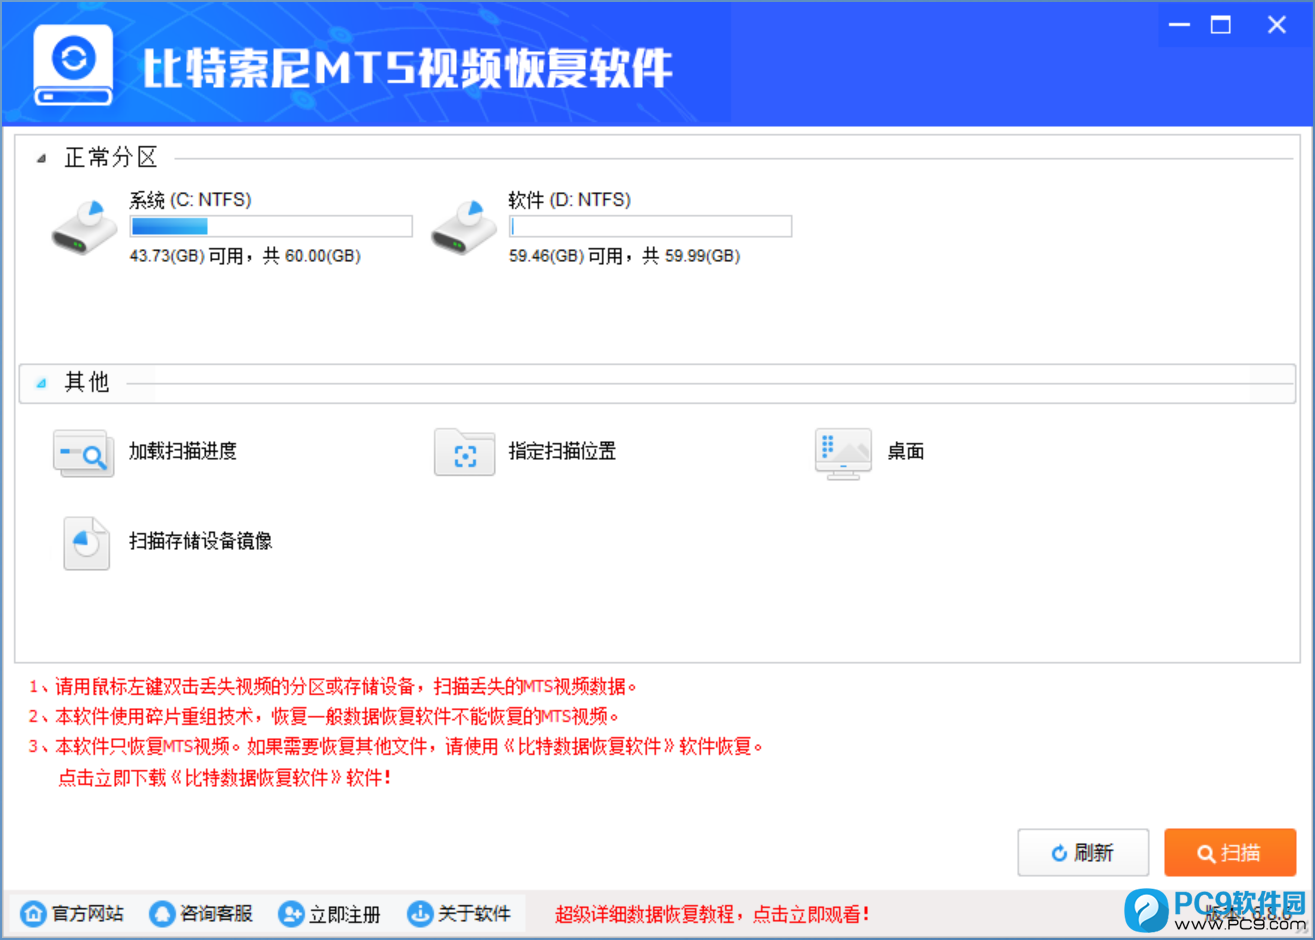The image size is (1315, 940).
Task: Click the 刷新 refresh button
Action: [x=1082, y=853]
